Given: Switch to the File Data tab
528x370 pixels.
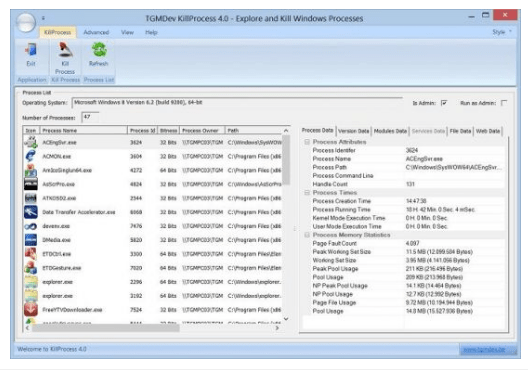Looking at the screenshot, I should click(460, 131).
